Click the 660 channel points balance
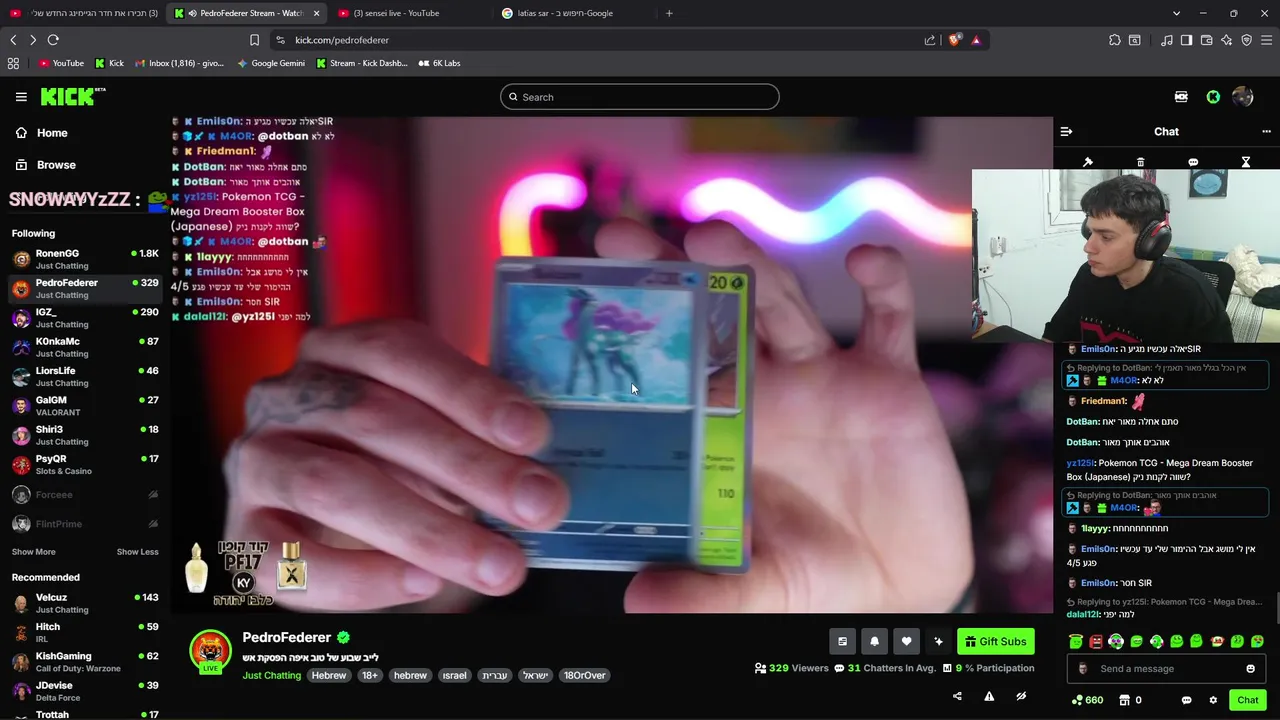This screenshot has height=720, width=1280. (x=1087, y=700)
